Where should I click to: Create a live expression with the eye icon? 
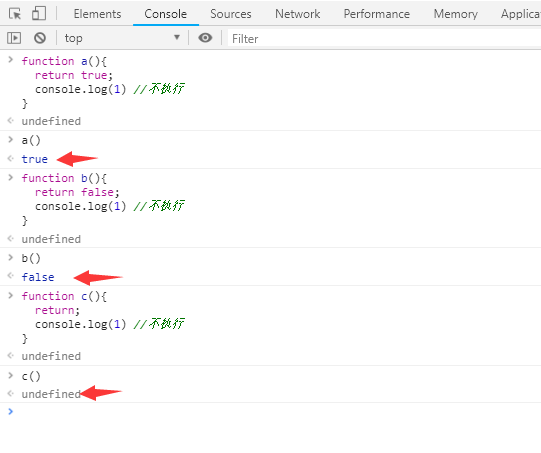pyautogui.click(x=205, y=38)
